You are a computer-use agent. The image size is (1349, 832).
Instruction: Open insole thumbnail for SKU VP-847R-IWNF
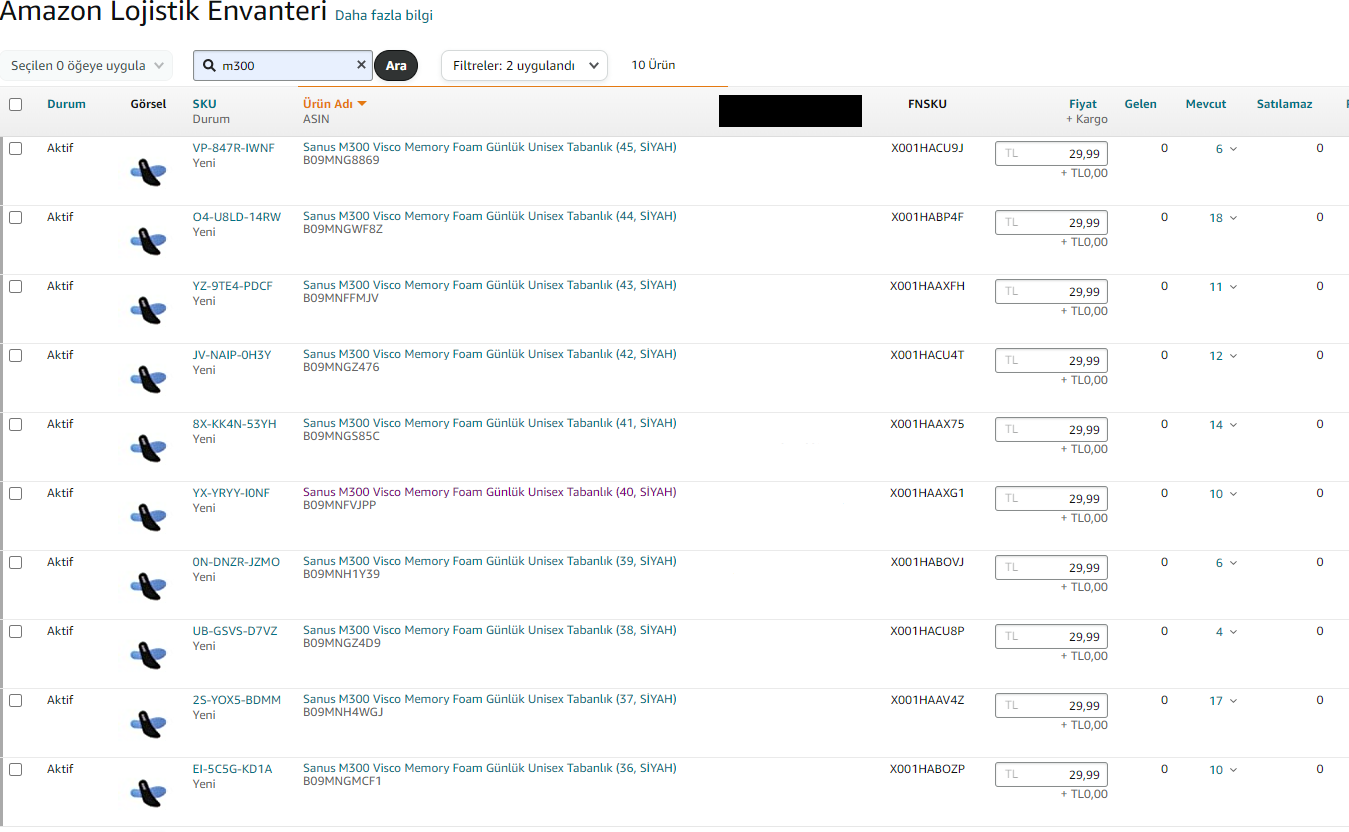click(x=148, y=172)
